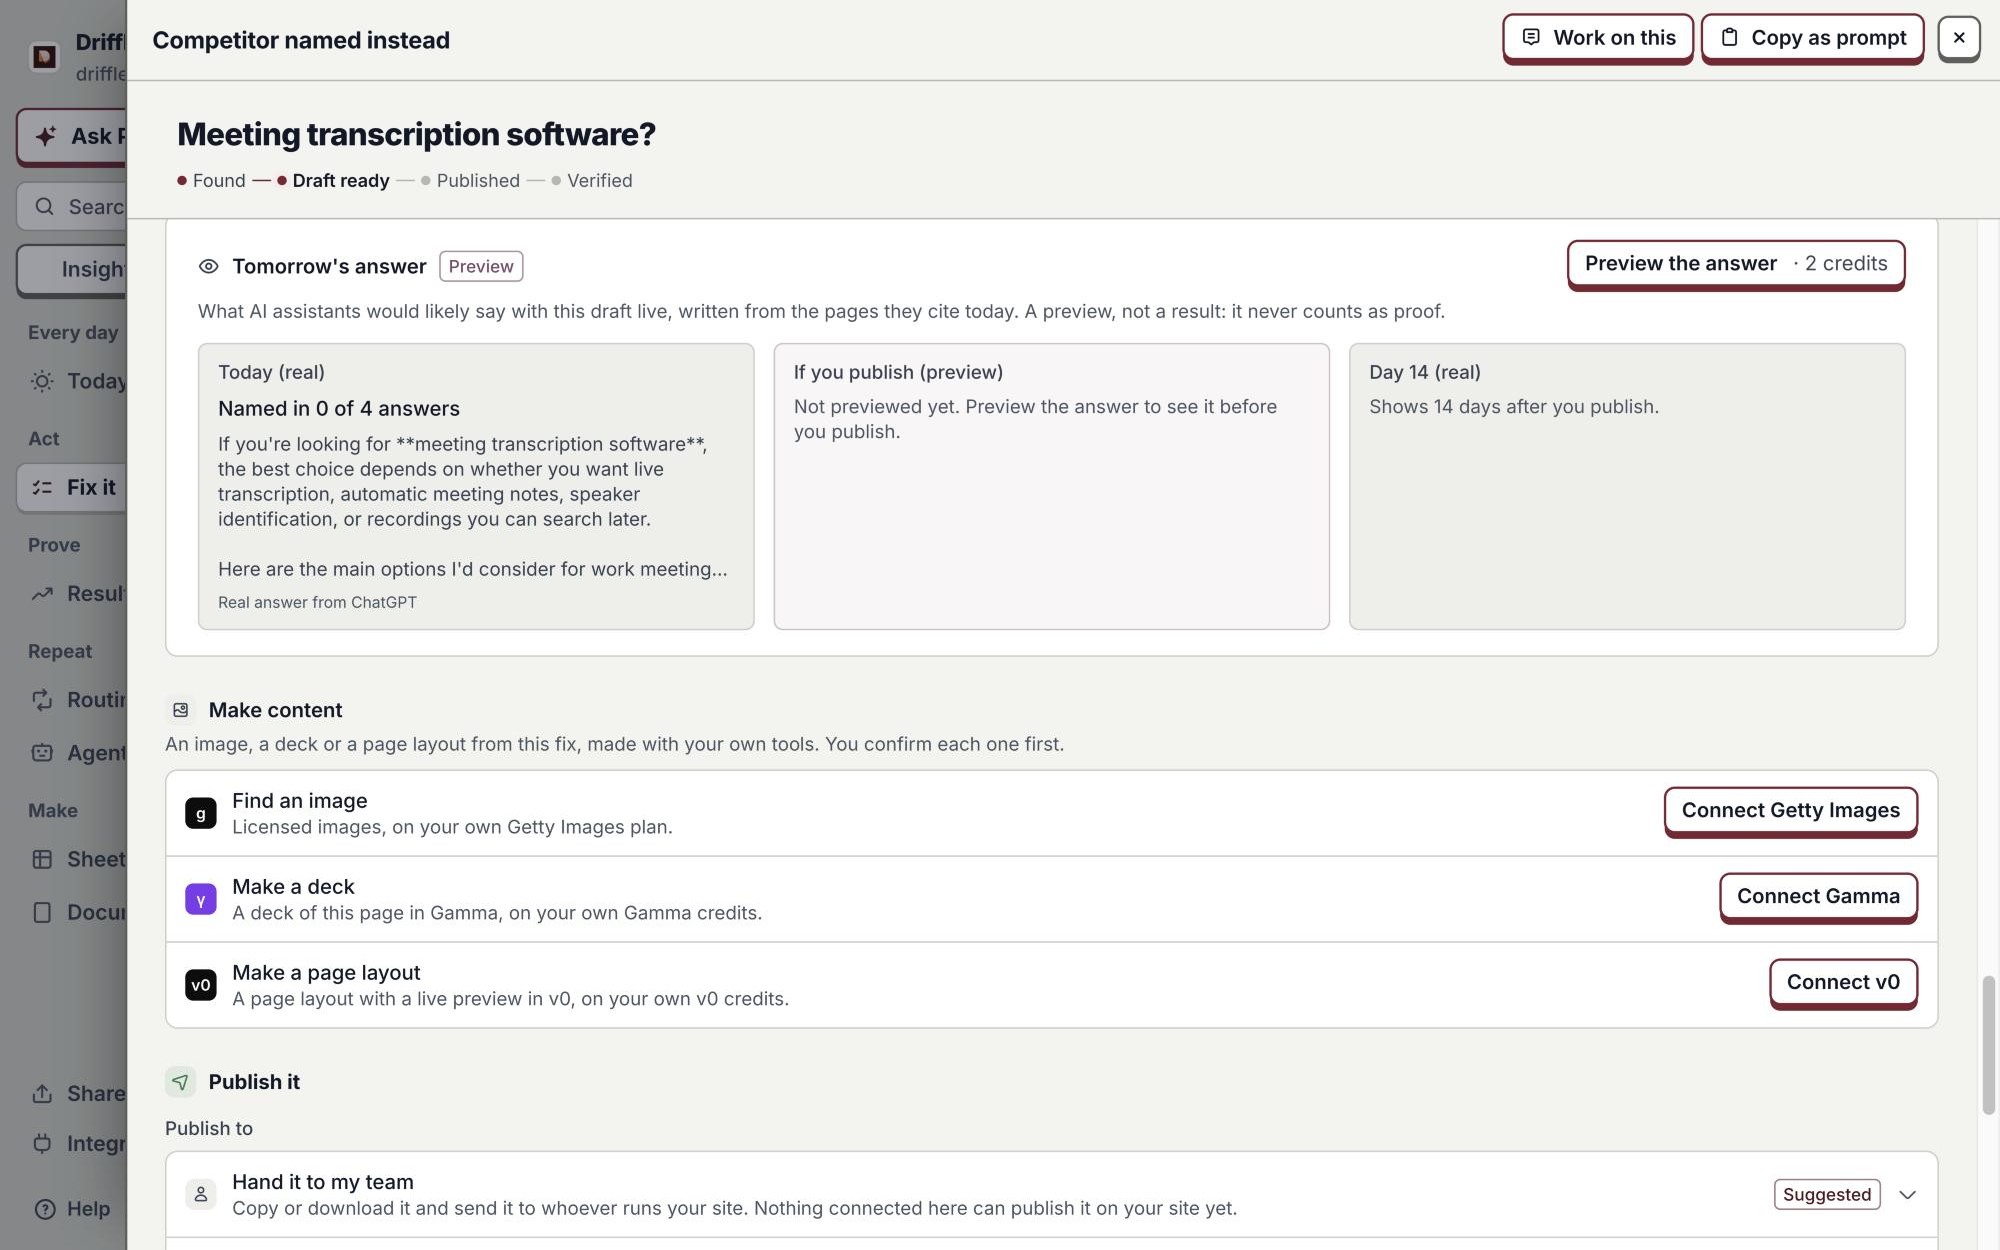Expand the Hand it to my team chevron
This screenshot has width=2000, height=1250.
1907,1195
